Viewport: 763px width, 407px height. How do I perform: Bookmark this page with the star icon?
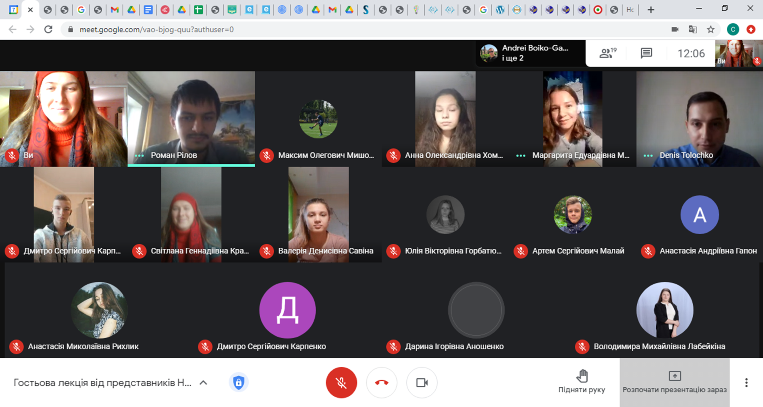coord(710,29)
